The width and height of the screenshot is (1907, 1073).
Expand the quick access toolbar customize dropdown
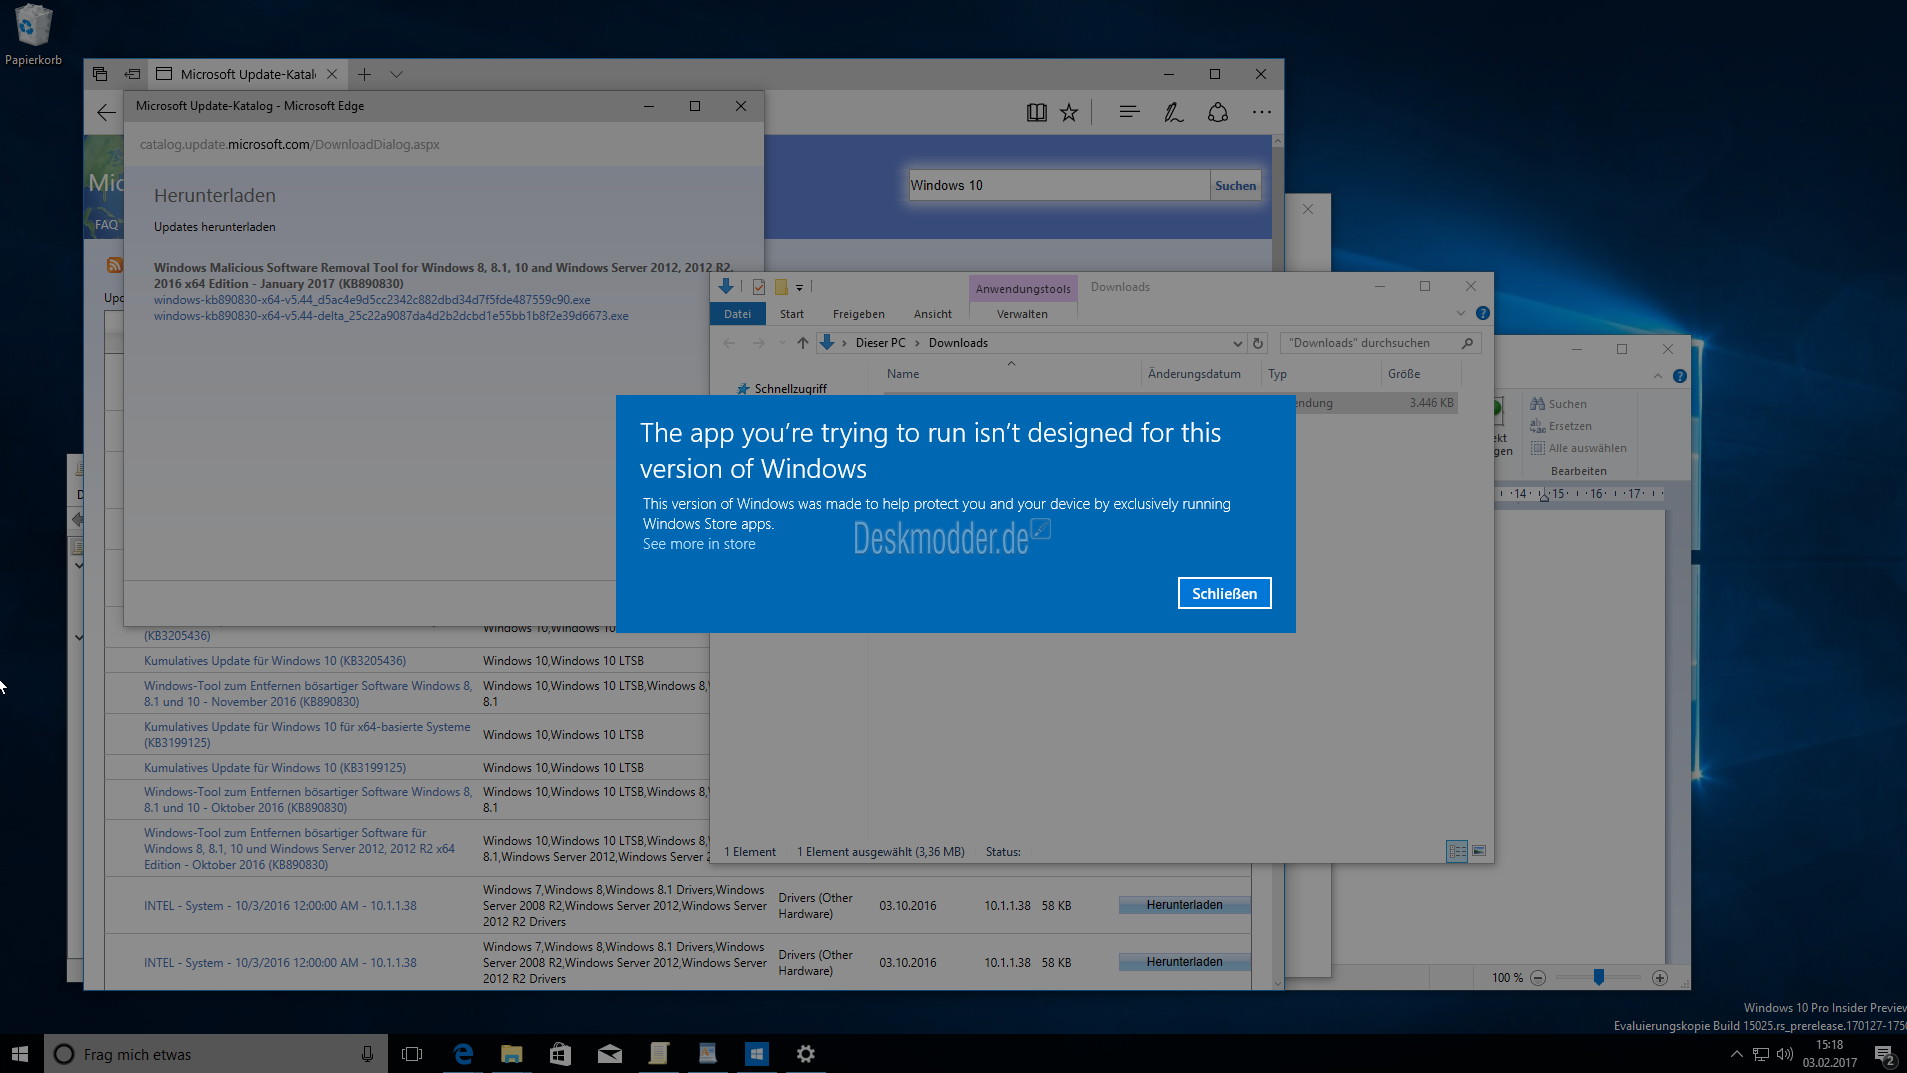[x=799, y=288]
